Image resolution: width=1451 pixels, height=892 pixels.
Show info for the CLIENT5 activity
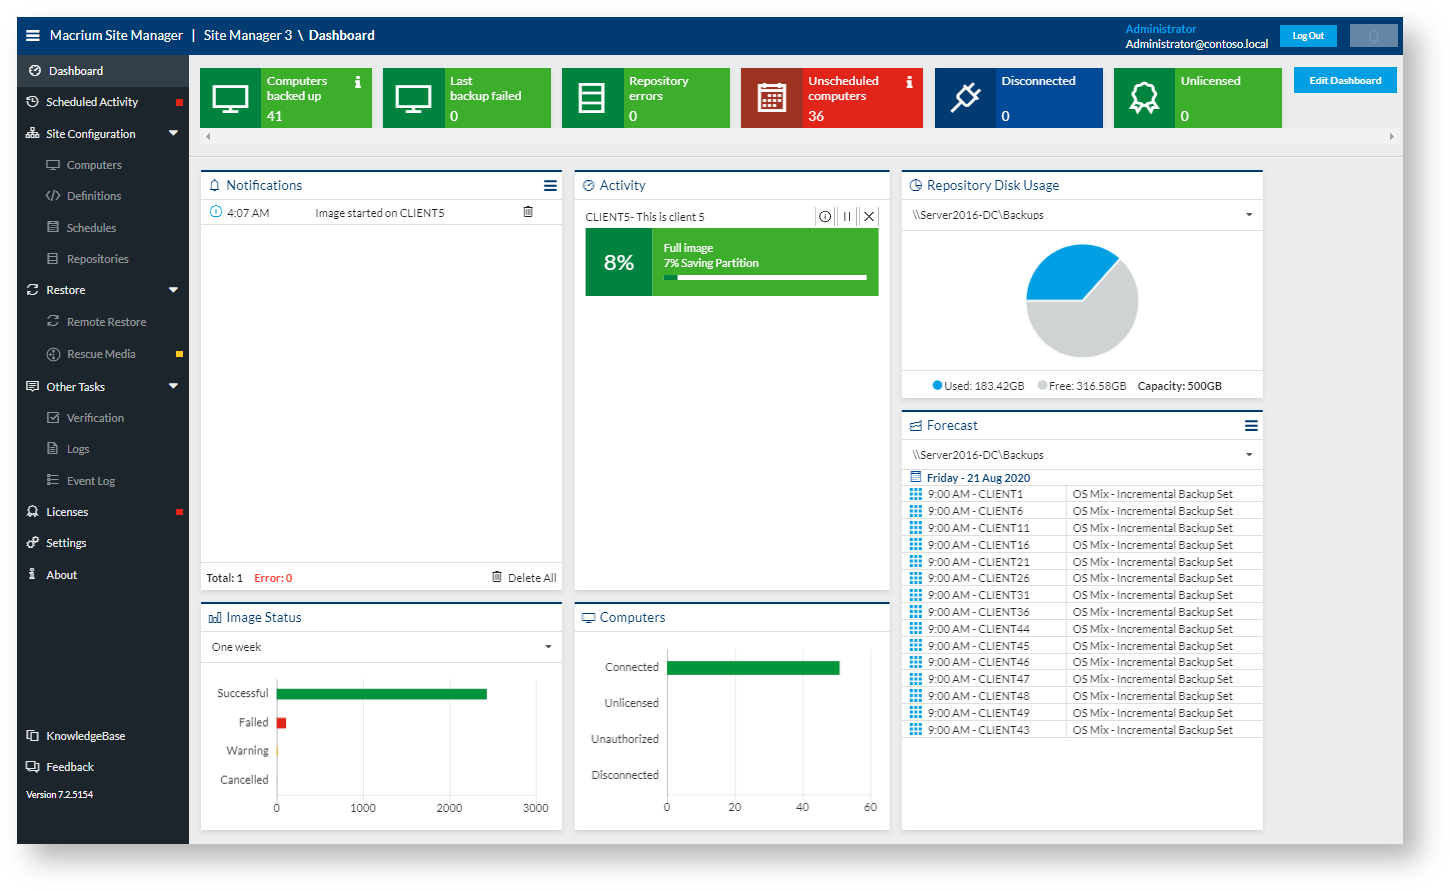pos(825,216)
